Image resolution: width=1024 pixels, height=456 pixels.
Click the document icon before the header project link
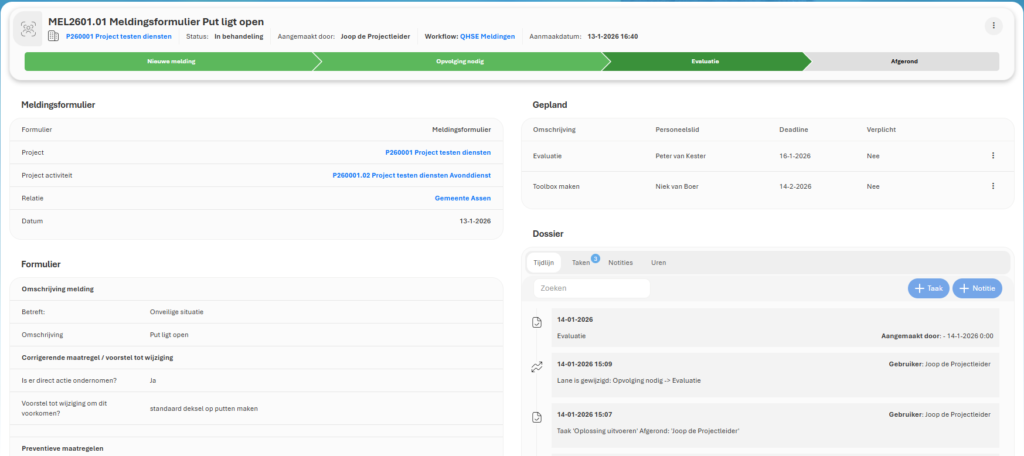click(x=54, y=36)
